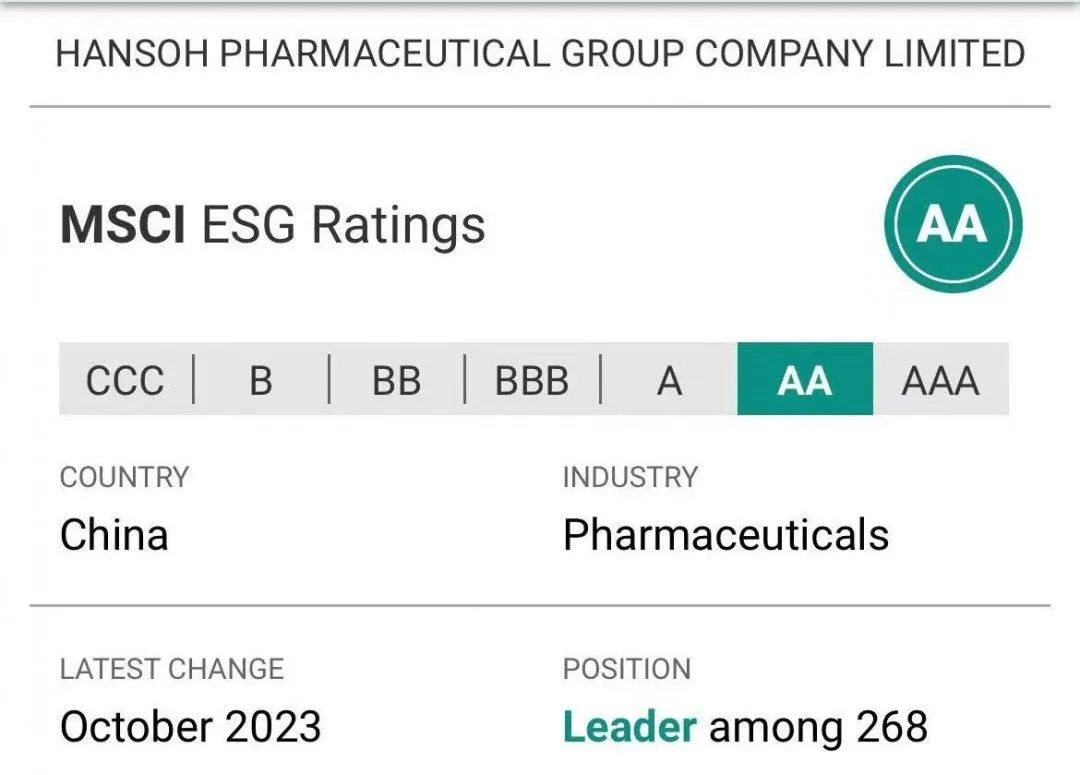Select the single A rating cell
1080x775 pixels.
point(669,380)
